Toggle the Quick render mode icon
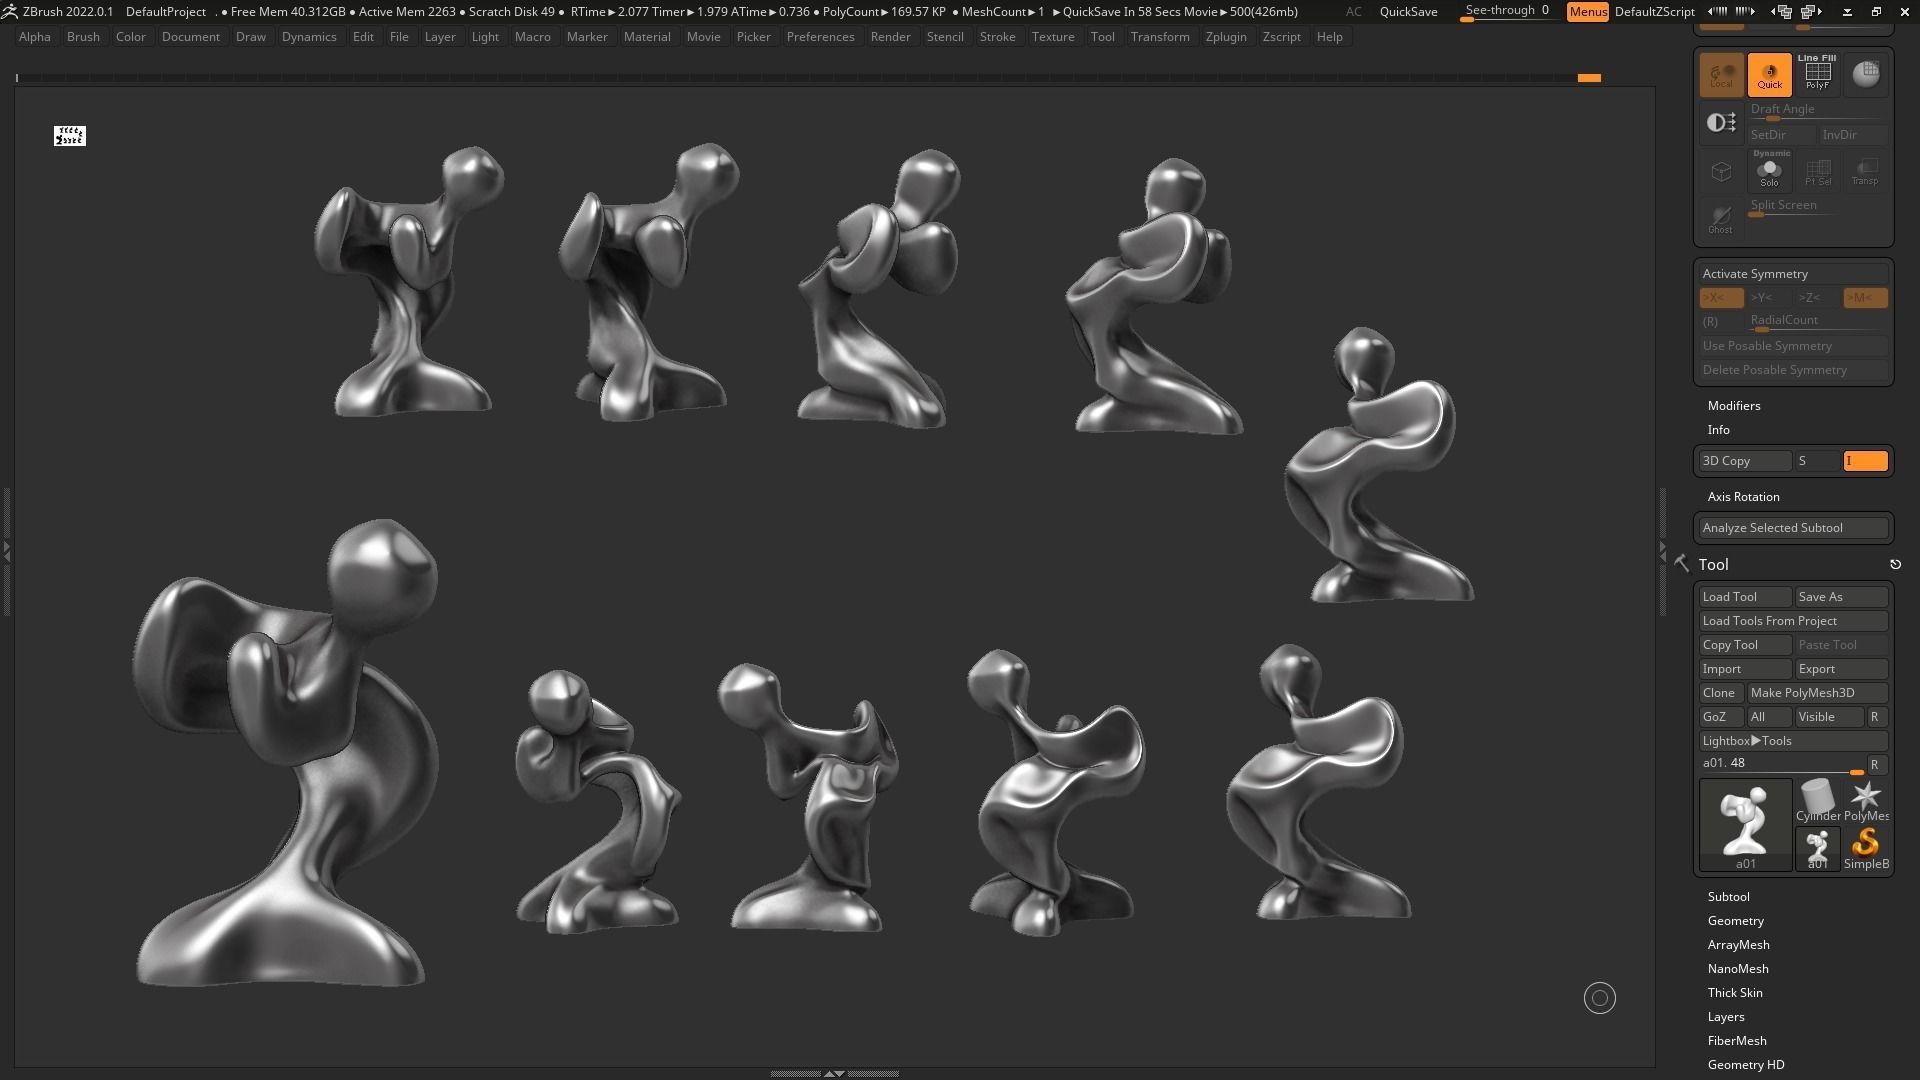Image resolution: width=1920 pixels, height=1080 pixels. point(1769,75)
